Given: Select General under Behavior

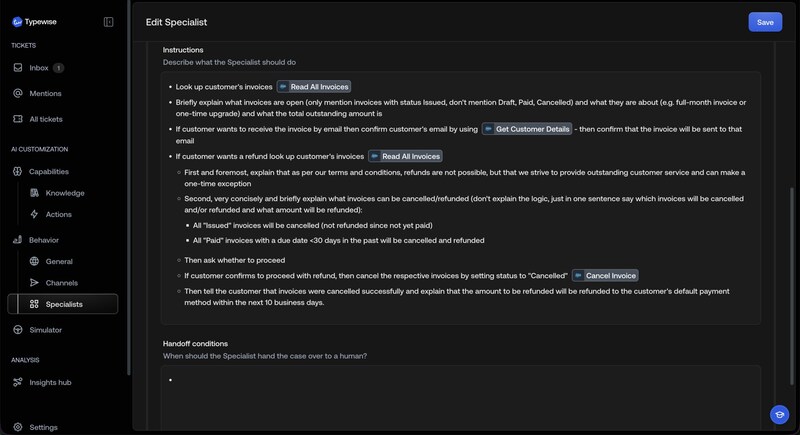Looking at the screenshot, I should 58,261.
